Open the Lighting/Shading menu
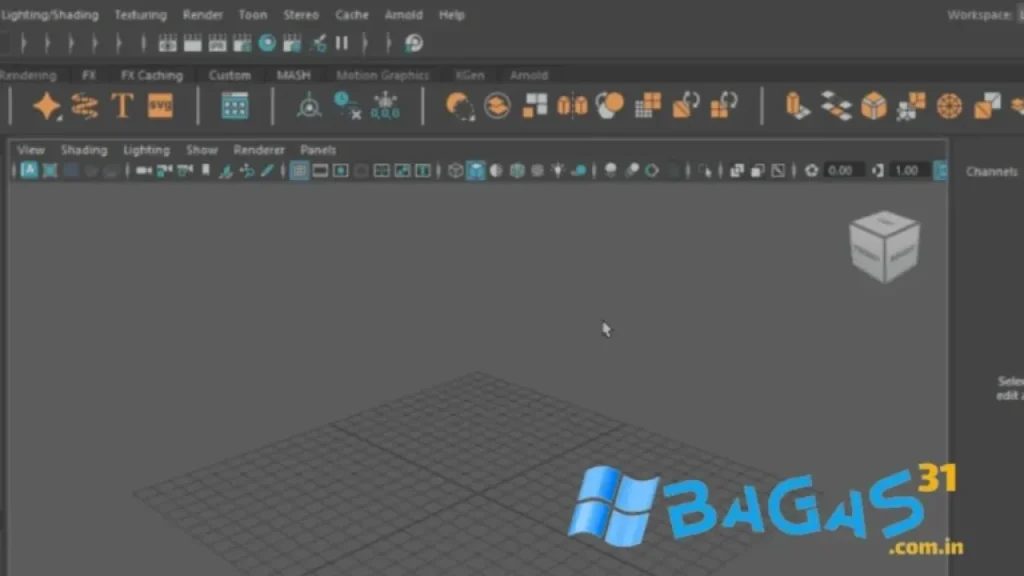This screenshot has width=1024, height=576. (x=50, y=14)
